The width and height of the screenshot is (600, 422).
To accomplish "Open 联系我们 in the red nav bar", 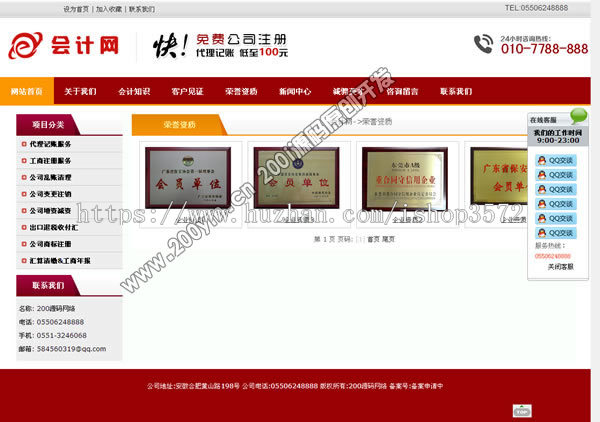I will [456, 91].
